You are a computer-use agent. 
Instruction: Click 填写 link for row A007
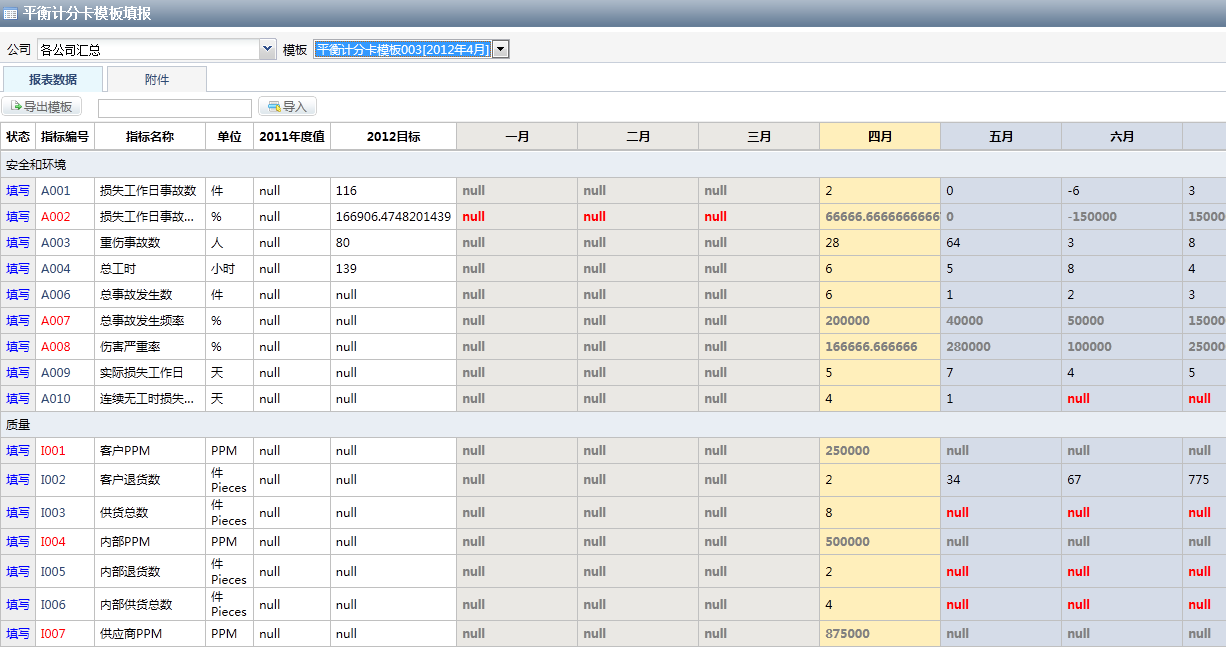point(18,321)
